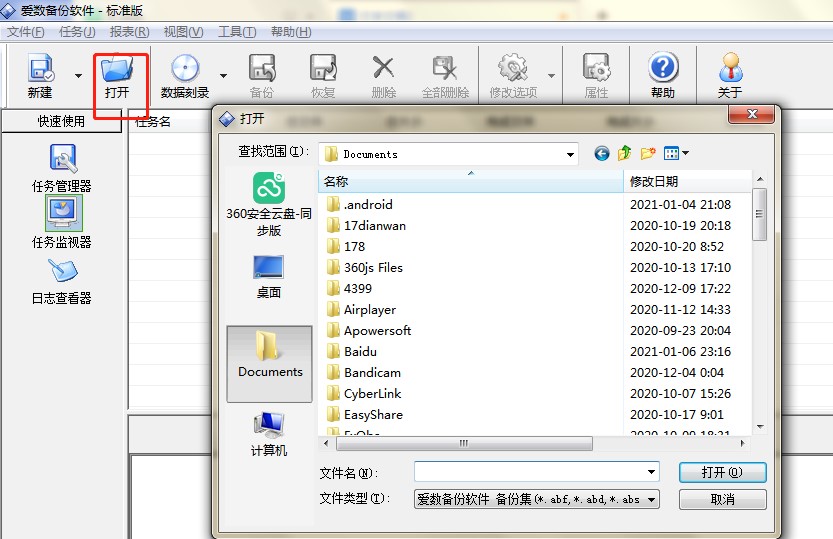The image size is (833, 539).
Task: Click the 备份 (Backup) toolbar icon
Action: 262,68
